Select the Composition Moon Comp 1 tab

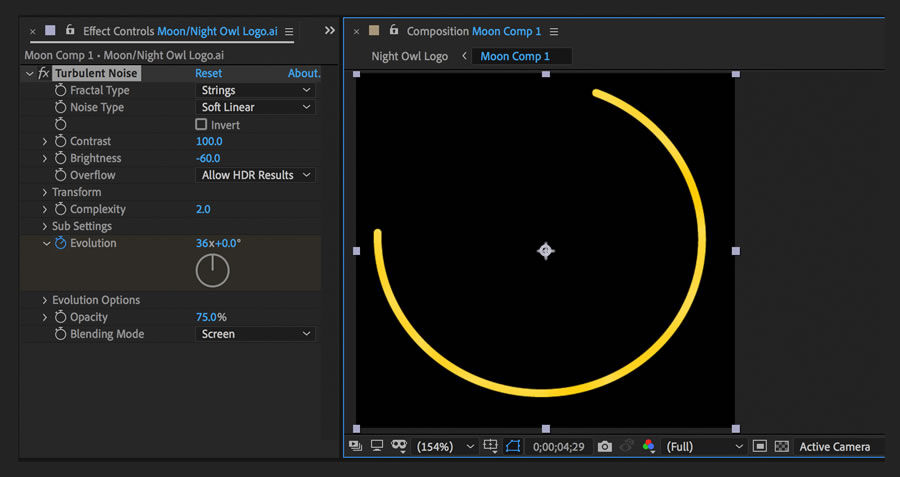(x=474, y=32)
